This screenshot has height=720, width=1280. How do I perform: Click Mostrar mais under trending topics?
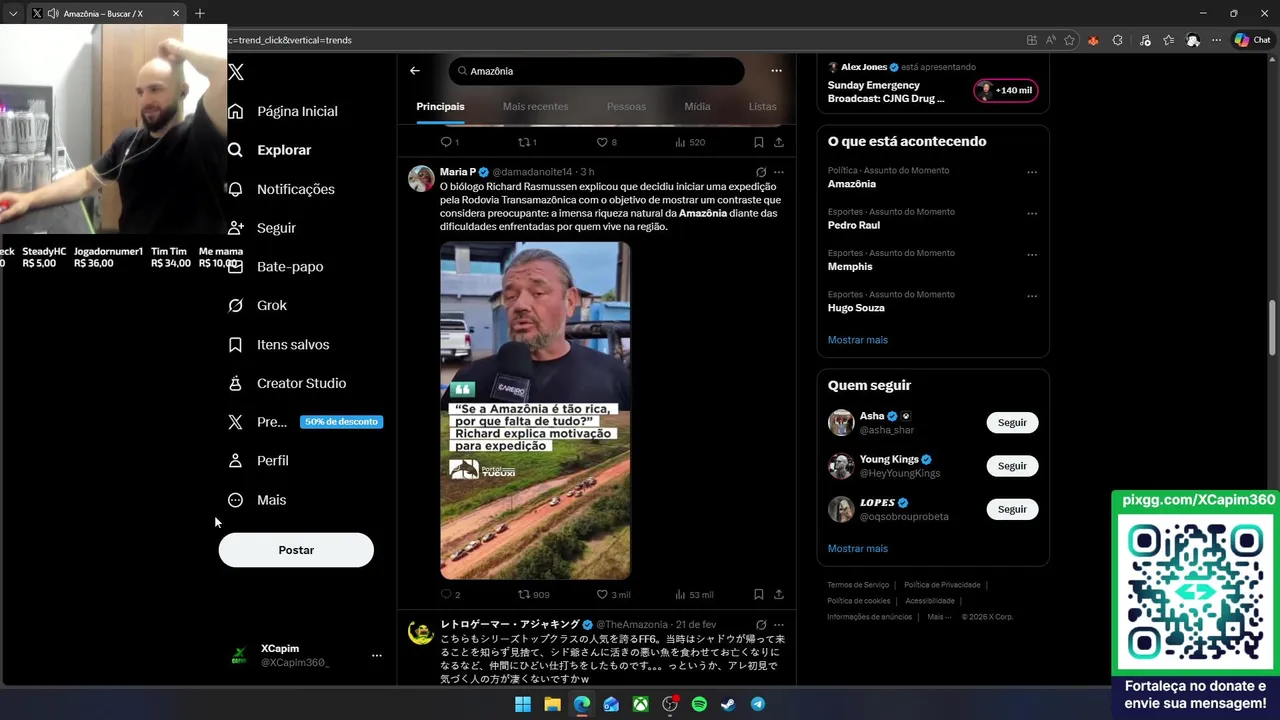[857, 340]
